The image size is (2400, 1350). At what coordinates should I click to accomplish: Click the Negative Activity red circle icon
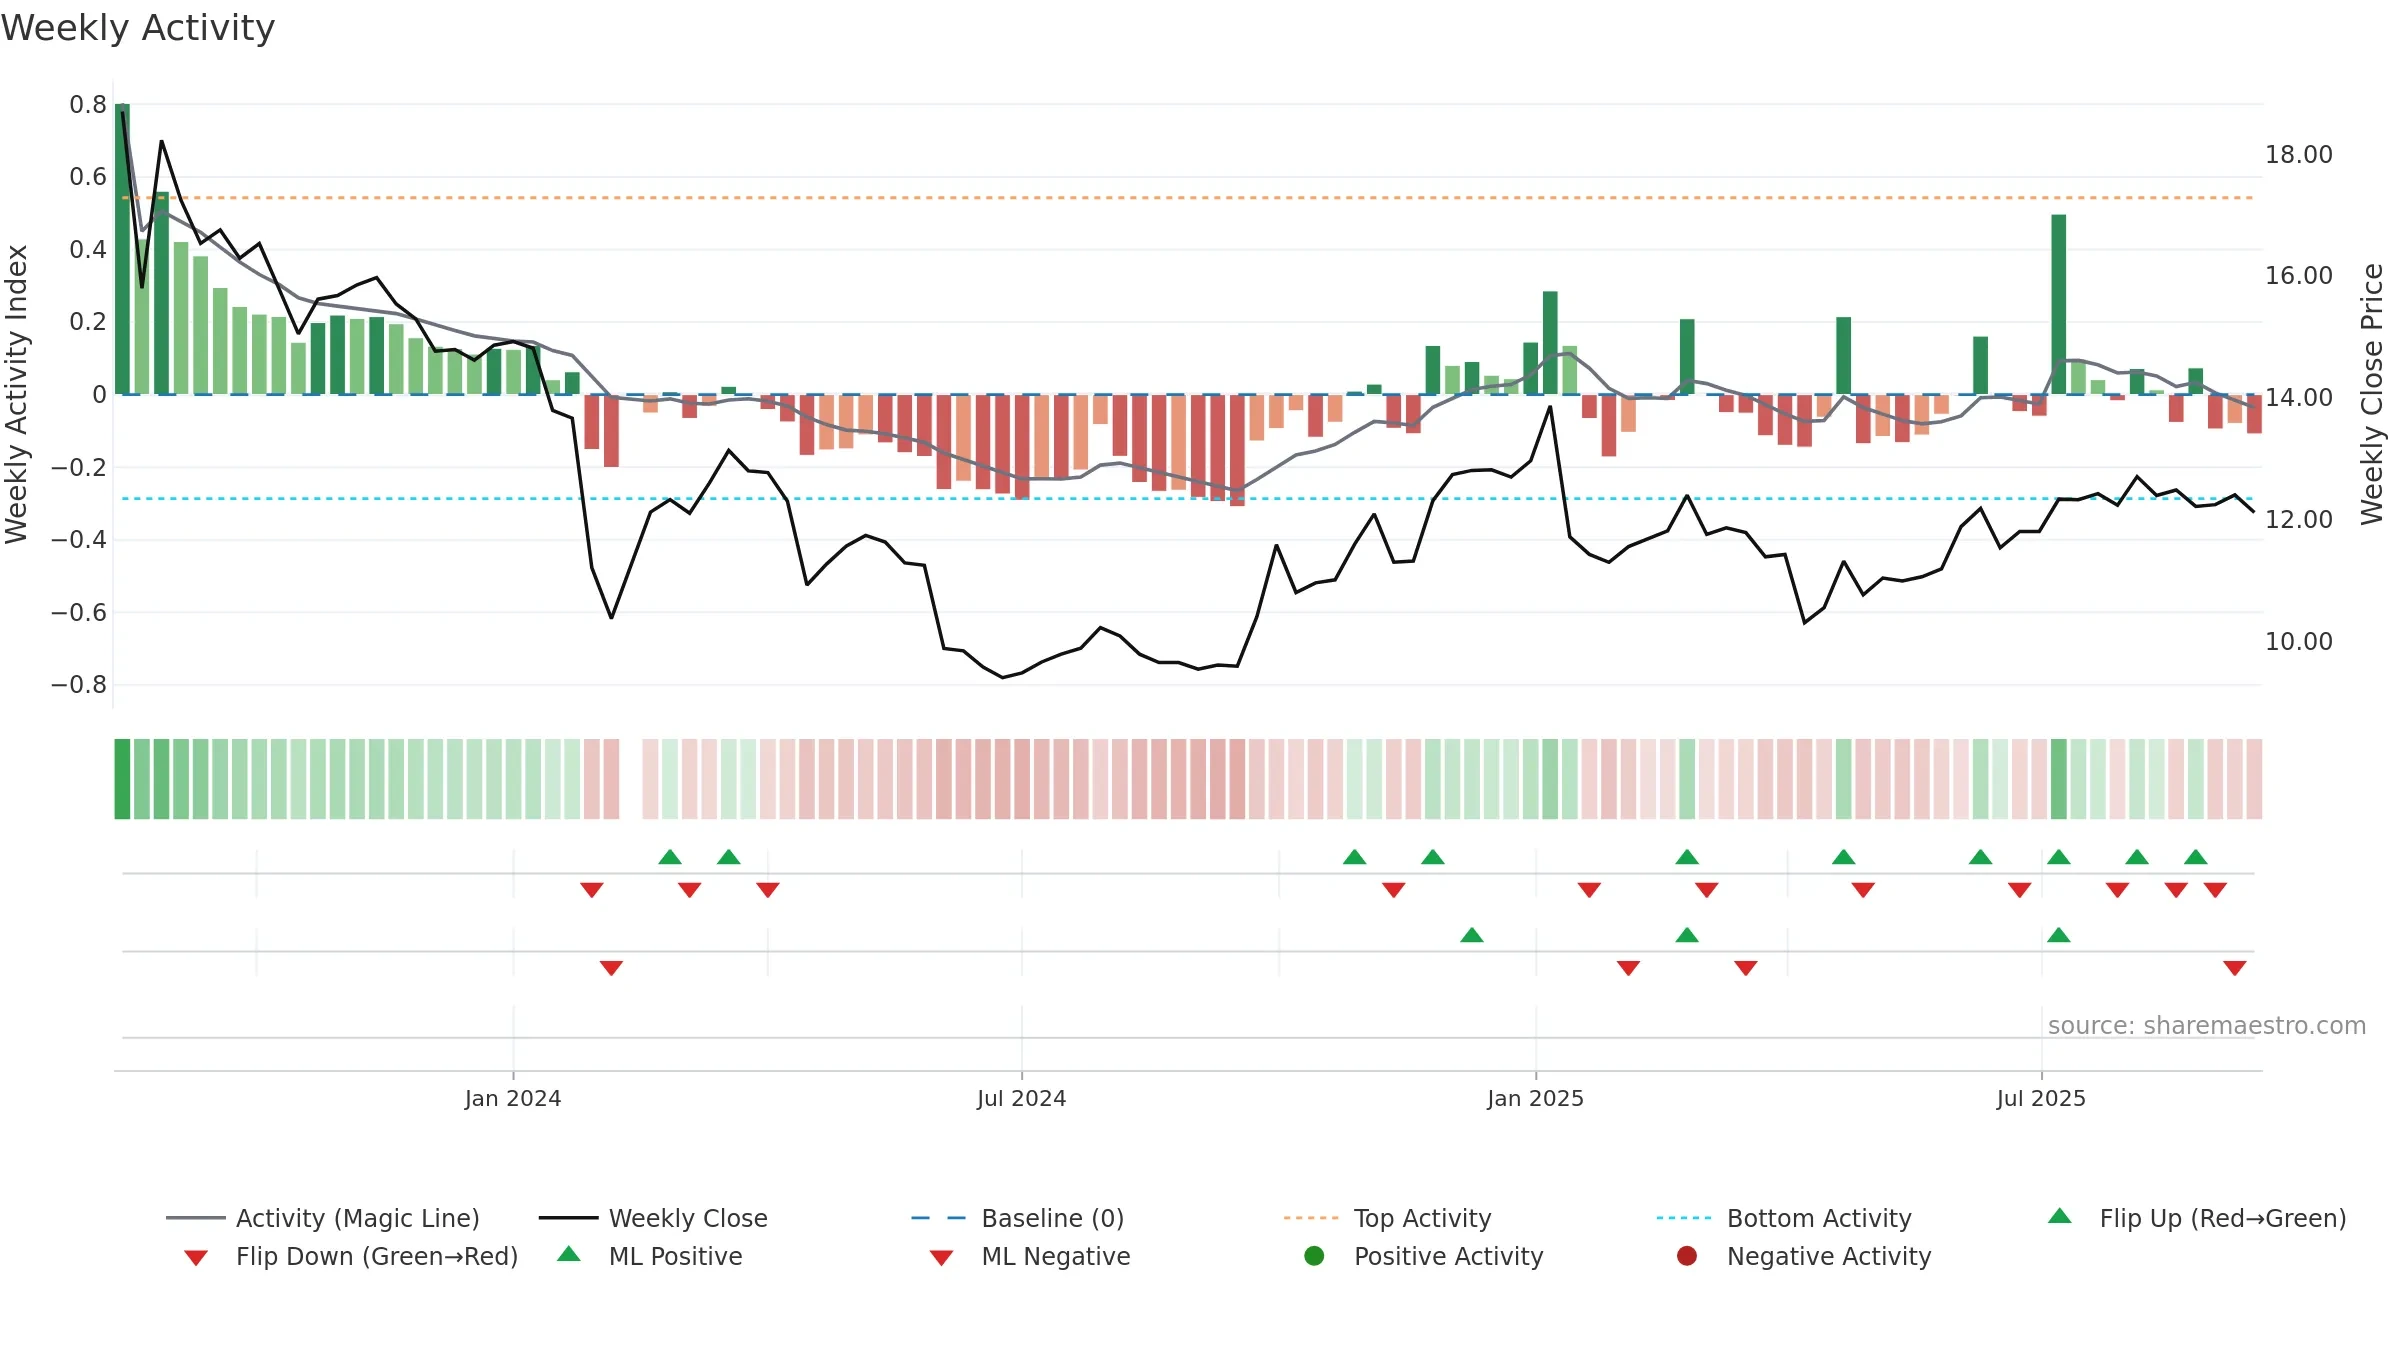coord(1687,1256)
